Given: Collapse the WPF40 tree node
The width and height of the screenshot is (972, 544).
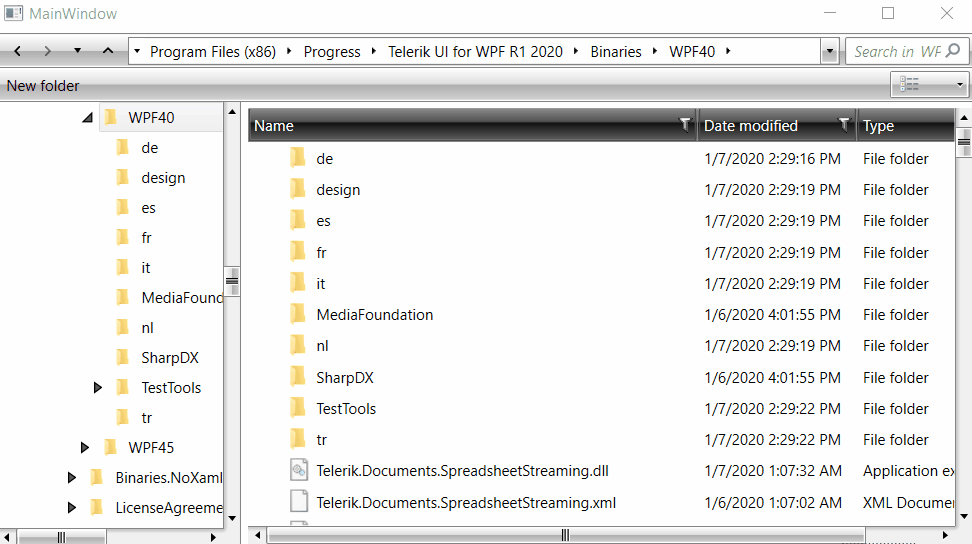Looking at the screenshot, I should click(x=87, y=117).
